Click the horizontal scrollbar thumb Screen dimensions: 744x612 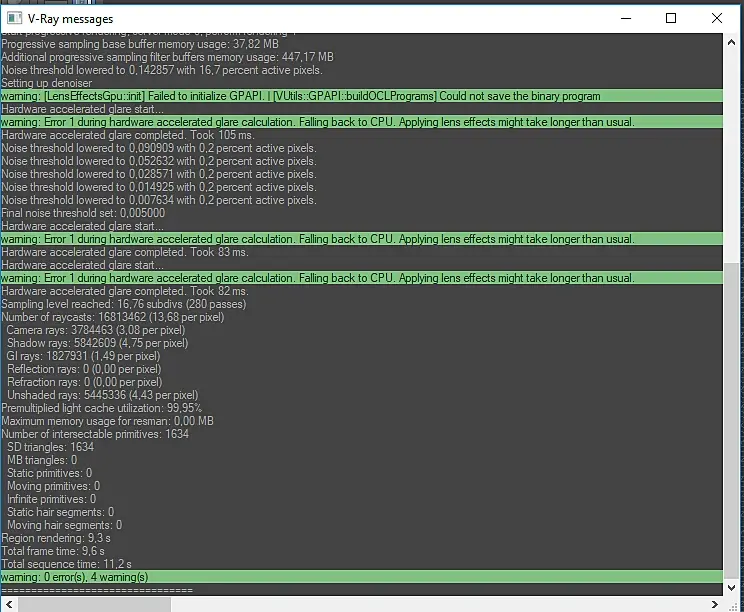click(x=94, y=604)
